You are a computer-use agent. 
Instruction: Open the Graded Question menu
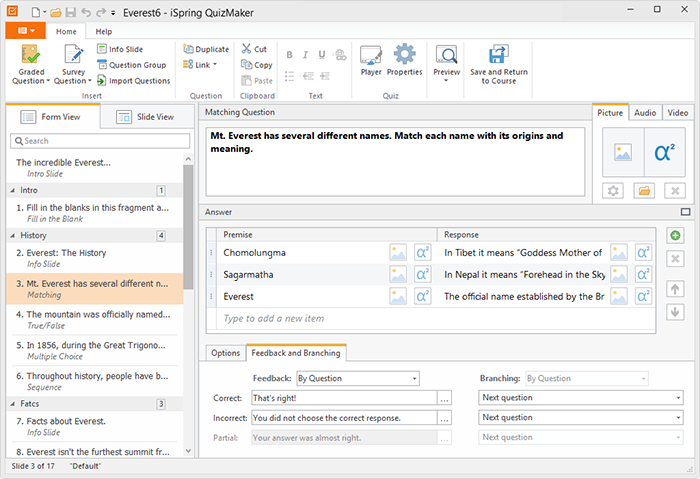click(x=30, y=65)
